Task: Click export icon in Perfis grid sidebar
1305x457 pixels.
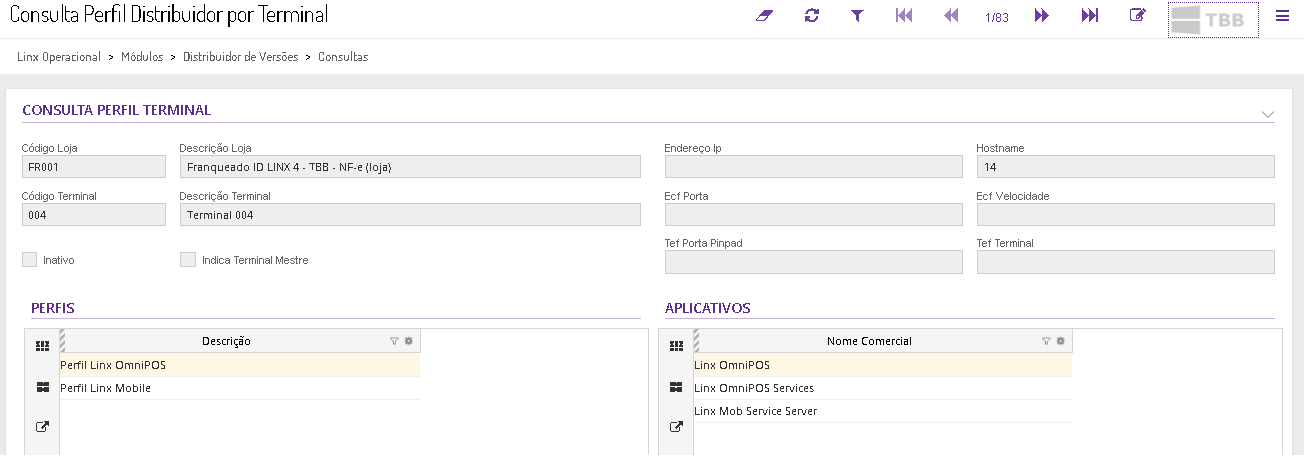Action: [42, 427]
